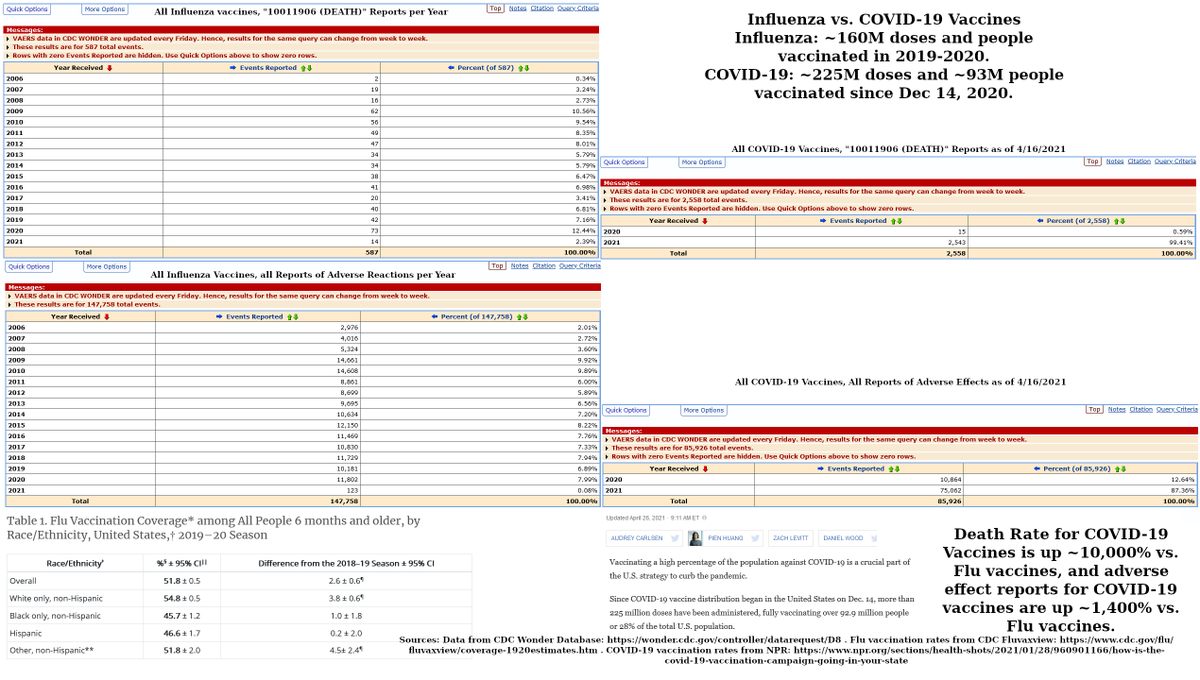
Task: Open Citation link in COVID-19 DEATH reports panel
Action: 1140,161
